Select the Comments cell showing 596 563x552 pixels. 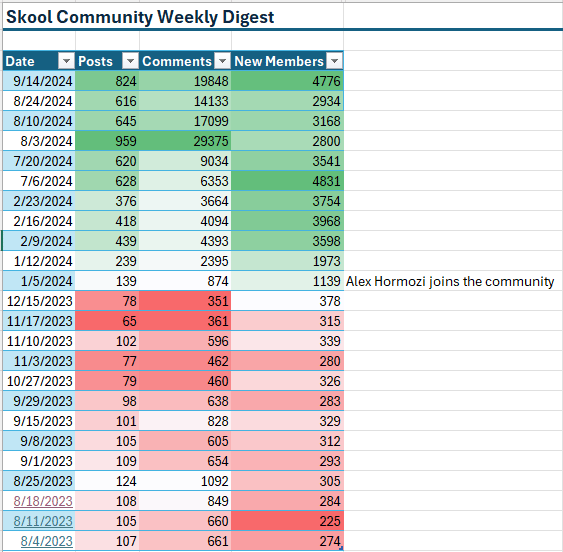(185, 341)
